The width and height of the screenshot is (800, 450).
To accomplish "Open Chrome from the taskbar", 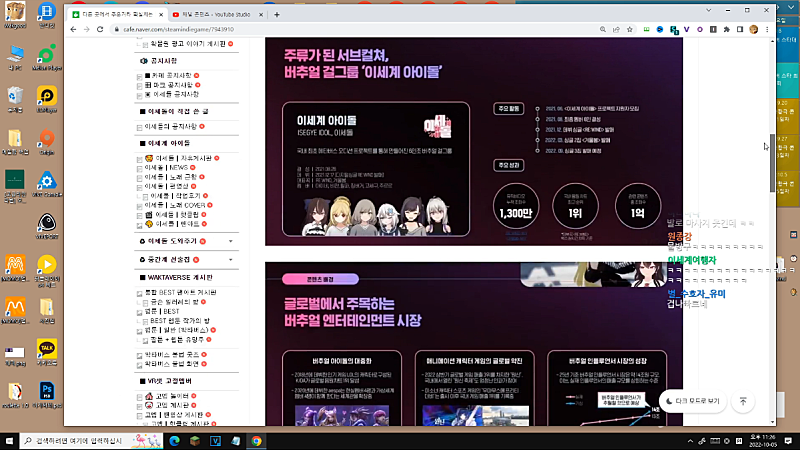I will [256, 441].
